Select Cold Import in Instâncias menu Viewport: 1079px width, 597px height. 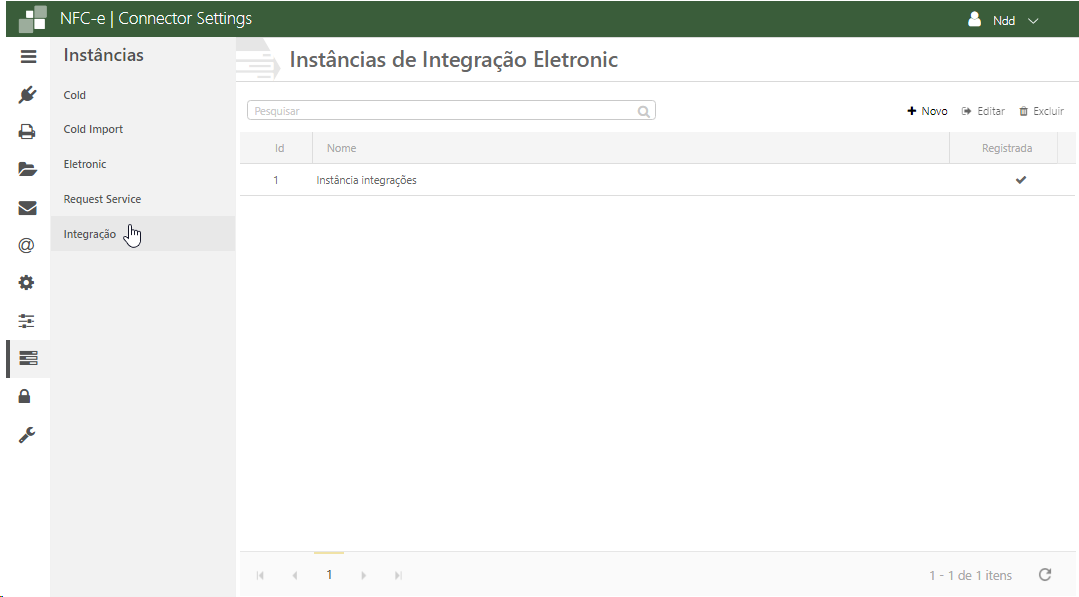click(x=93, y=129)
